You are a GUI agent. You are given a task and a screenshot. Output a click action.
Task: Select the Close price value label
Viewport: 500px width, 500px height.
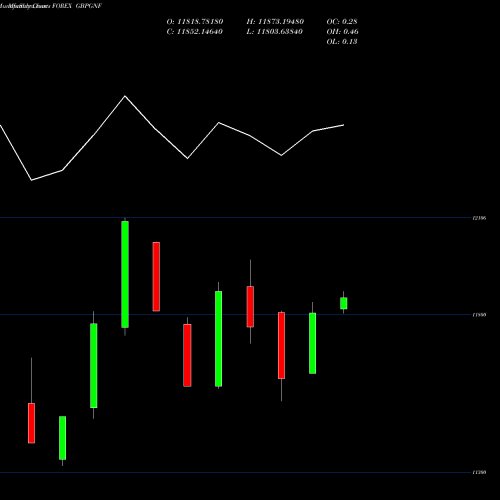coord(194,32)
